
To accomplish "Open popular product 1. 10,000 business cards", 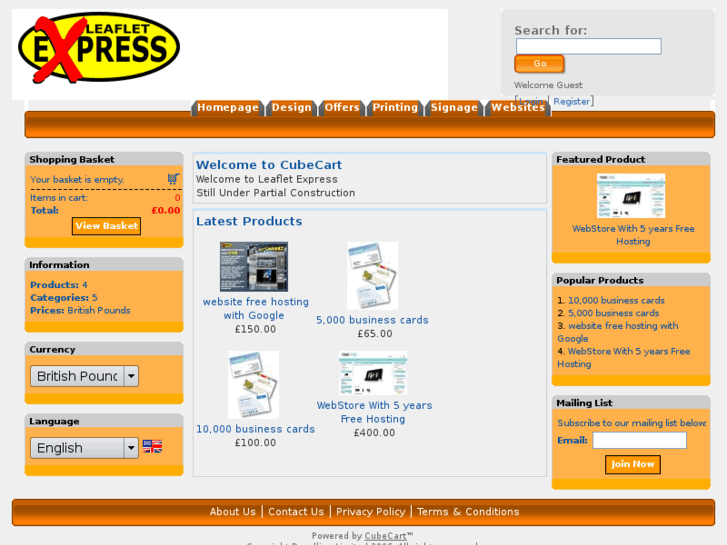I will pos(616,301).
